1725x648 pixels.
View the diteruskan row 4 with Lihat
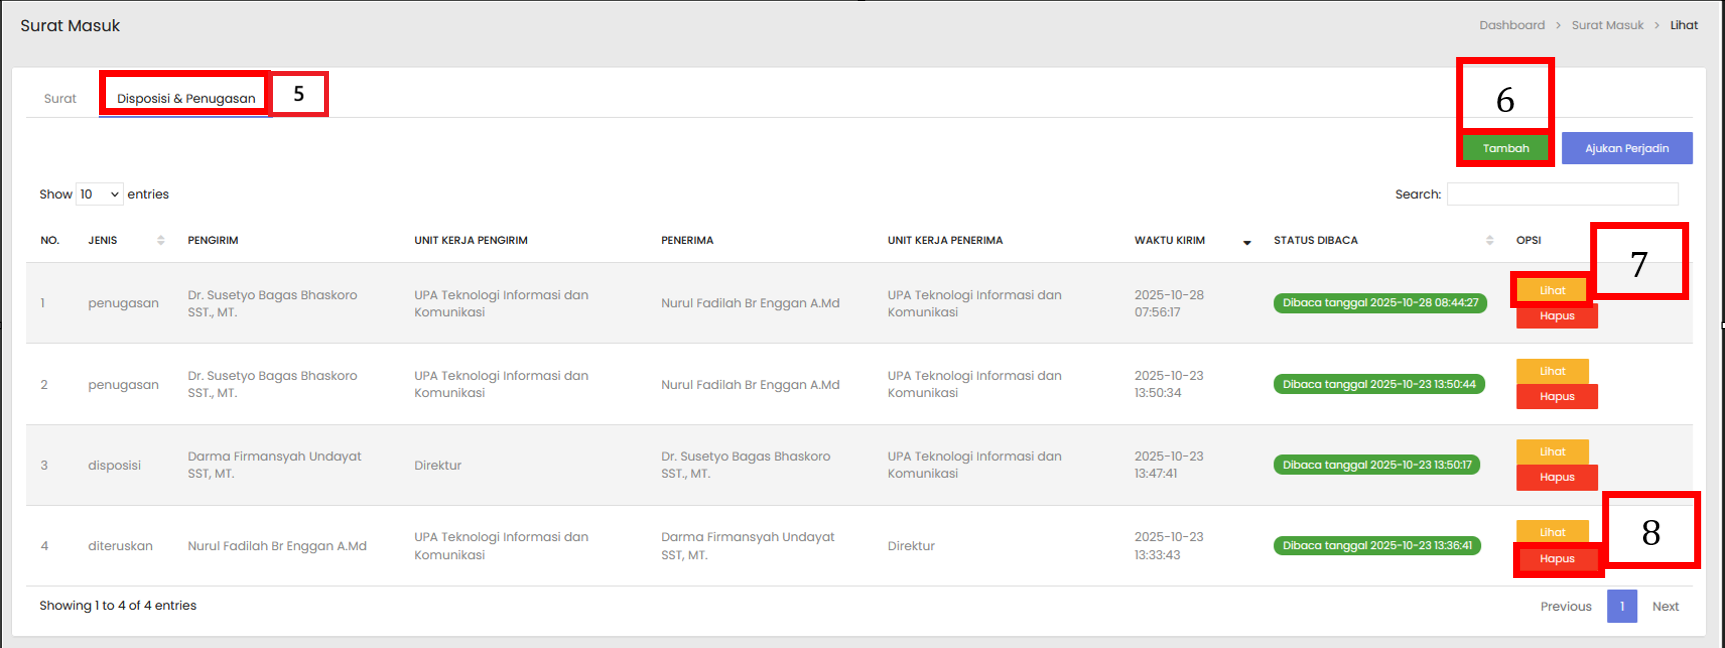(x=1552, y=532)
